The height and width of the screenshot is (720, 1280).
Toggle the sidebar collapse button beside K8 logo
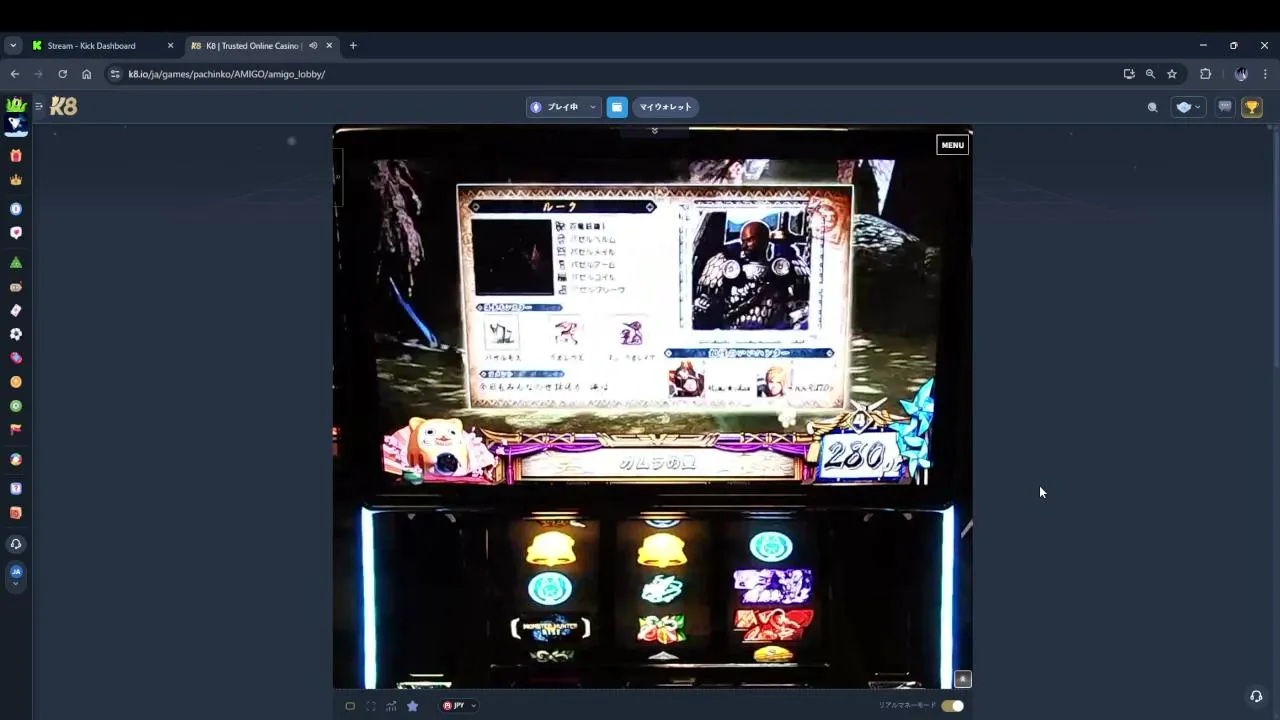click(39, 106)
